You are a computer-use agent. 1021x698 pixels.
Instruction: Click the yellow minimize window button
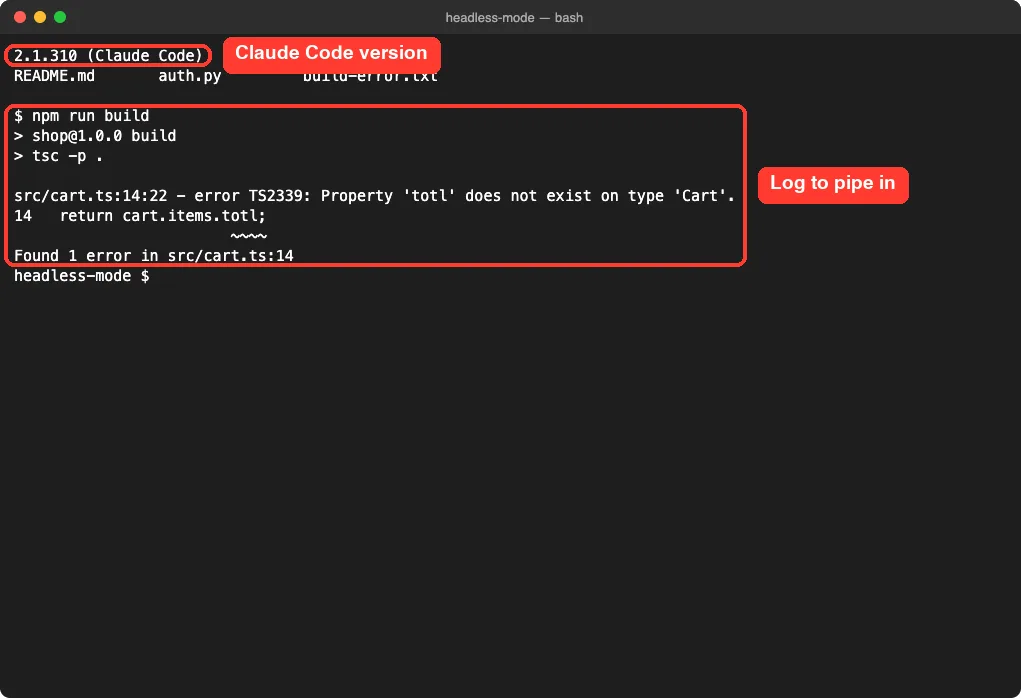[x=40, y=17]
